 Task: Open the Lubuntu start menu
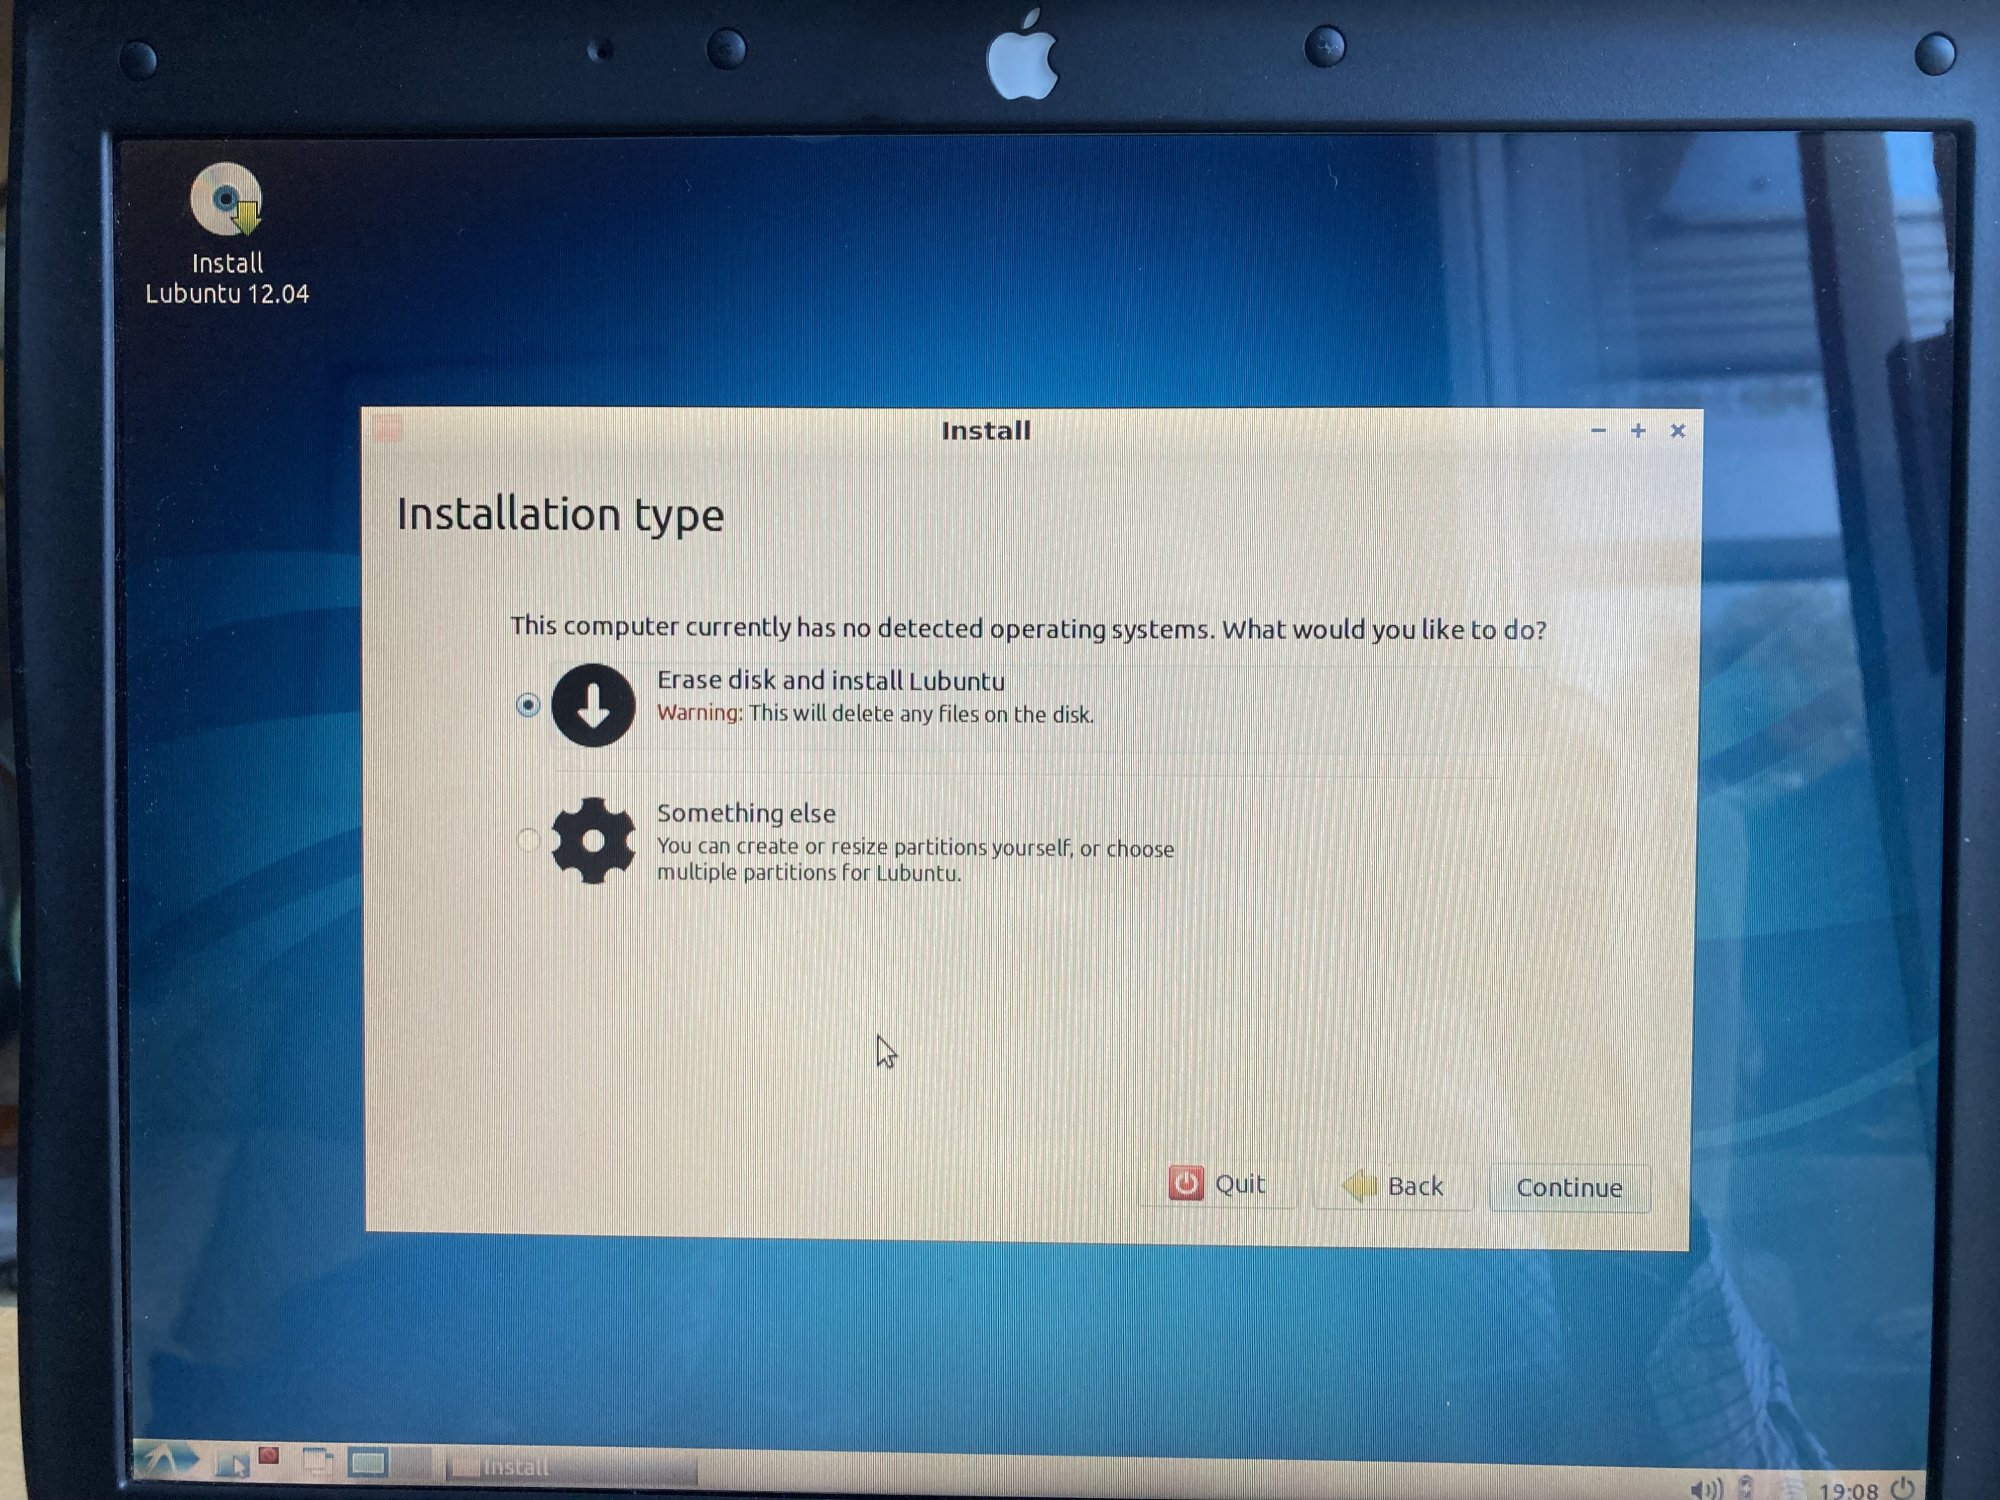tap(166, 1460)
